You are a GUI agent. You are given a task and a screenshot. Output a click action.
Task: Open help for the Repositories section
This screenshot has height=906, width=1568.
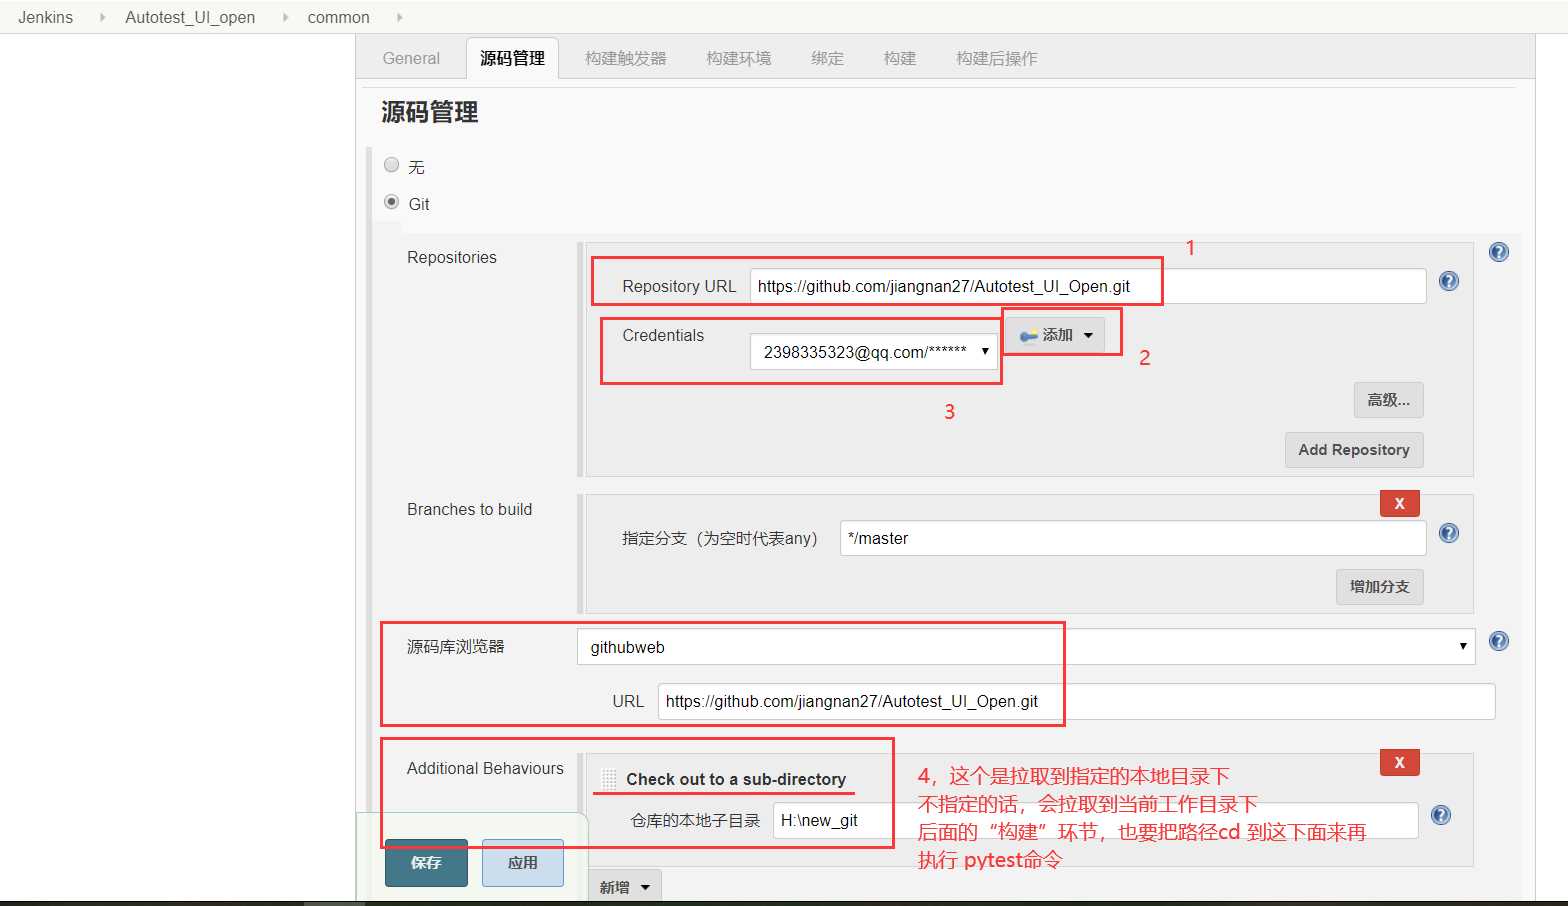coord(1498,252)
